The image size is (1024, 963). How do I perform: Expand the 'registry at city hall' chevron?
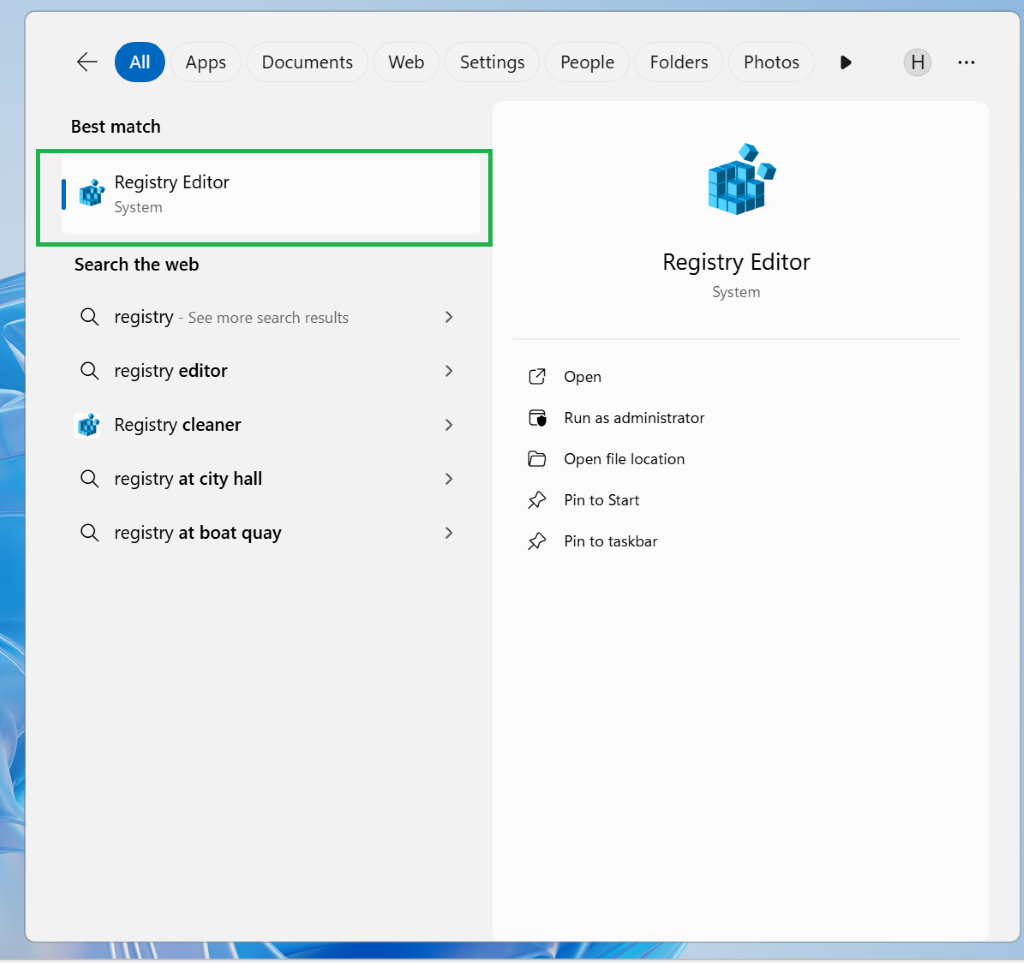449,479
